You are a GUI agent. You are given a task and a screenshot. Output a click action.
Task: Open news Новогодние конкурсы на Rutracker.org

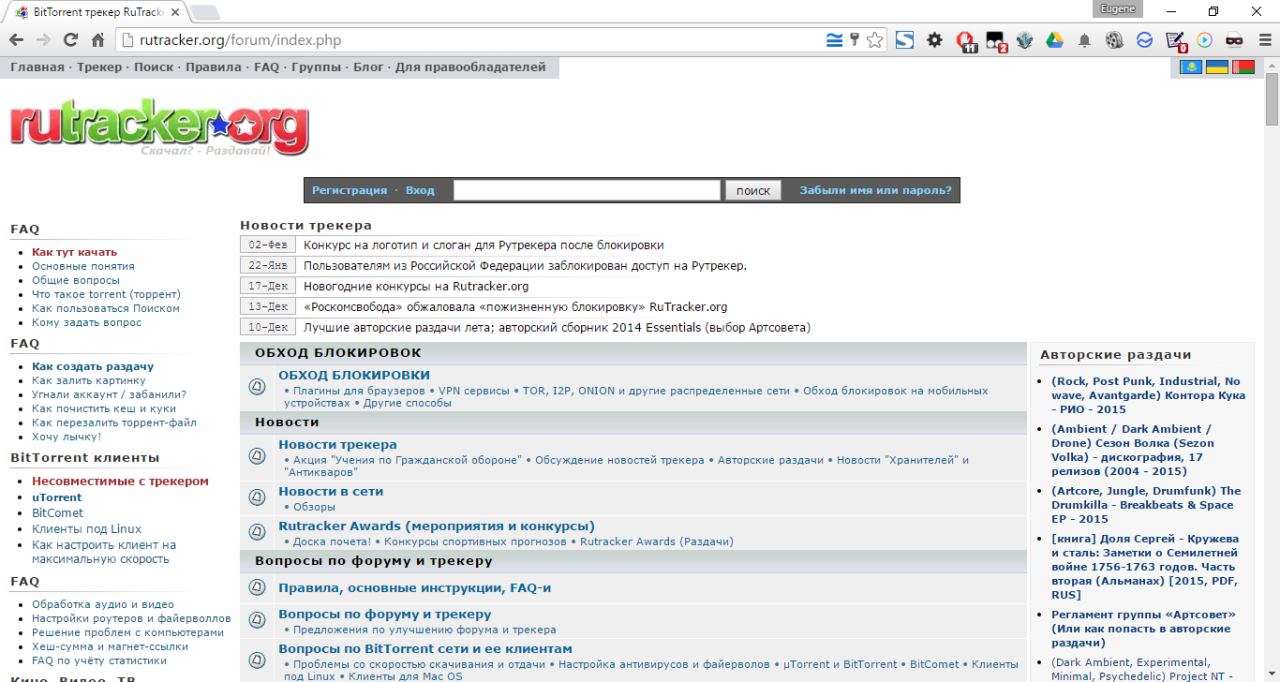click(x=416, y=286)
